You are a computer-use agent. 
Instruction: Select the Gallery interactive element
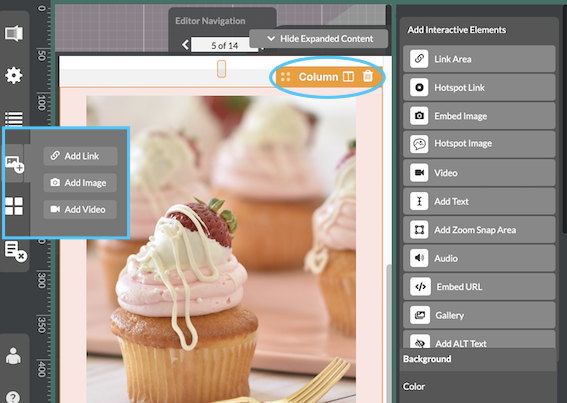[479, 315]
